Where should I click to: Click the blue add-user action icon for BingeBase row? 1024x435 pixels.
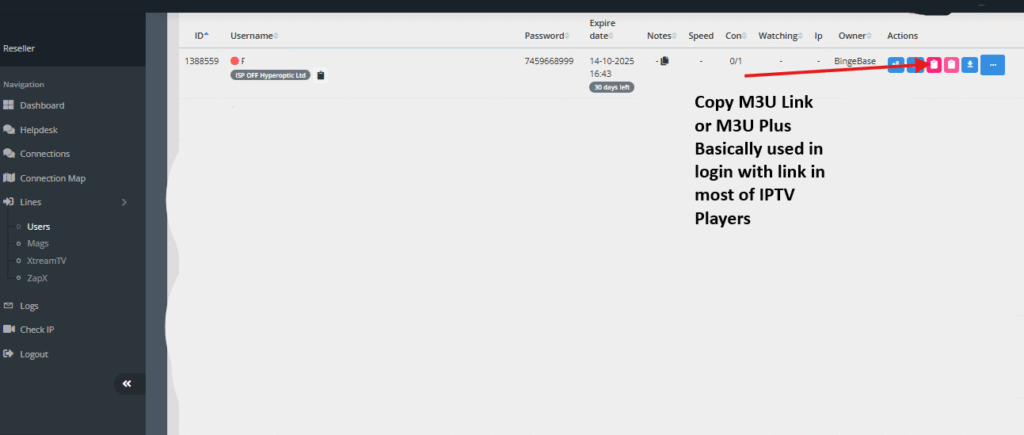coord(896,65)
